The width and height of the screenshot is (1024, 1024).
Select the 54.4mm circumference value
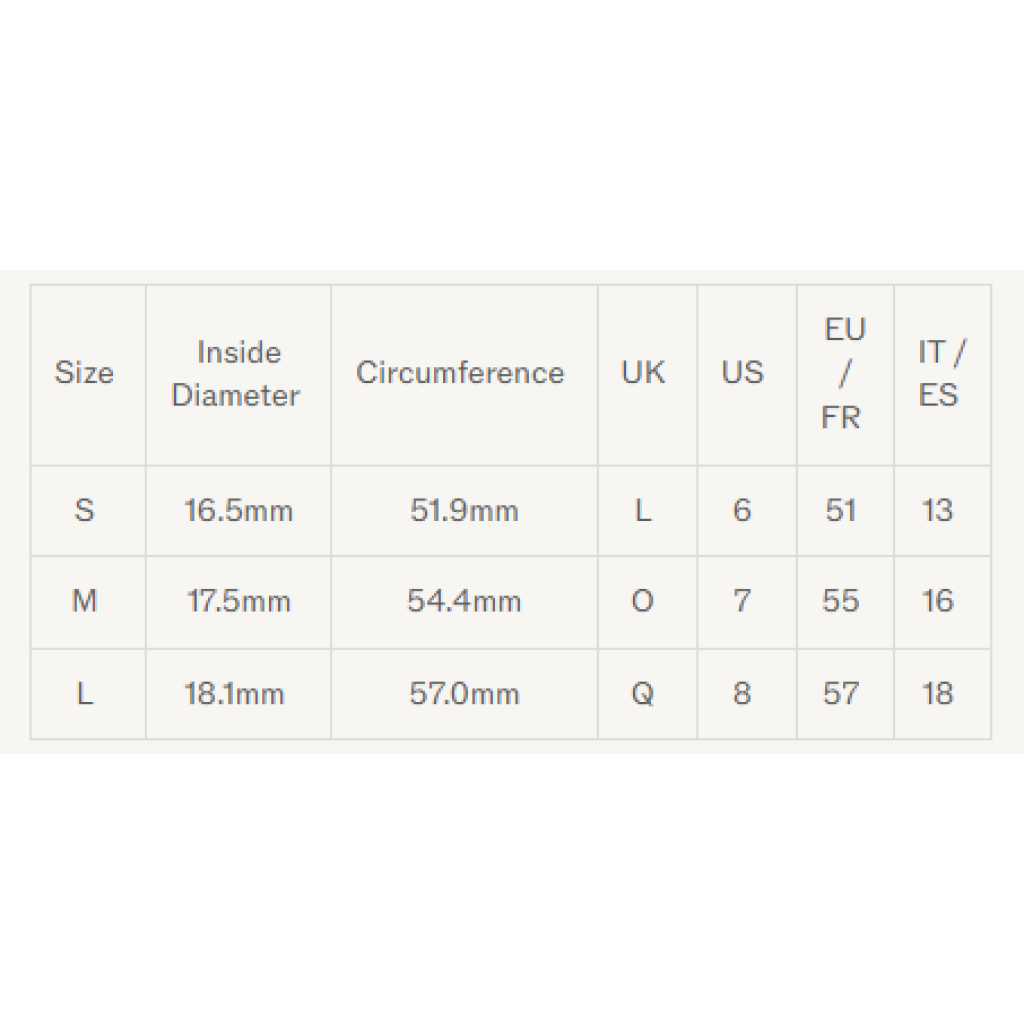tap(464, 602)
